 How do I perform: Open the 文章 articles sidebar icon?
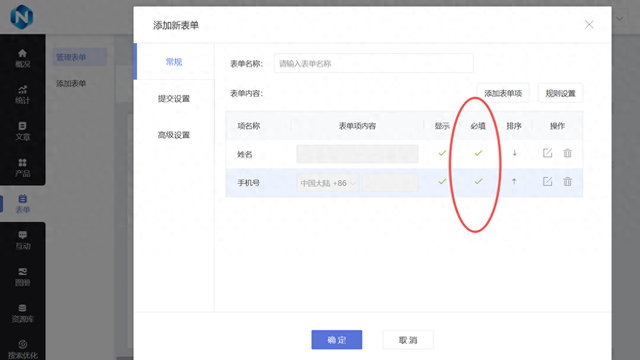22,131
